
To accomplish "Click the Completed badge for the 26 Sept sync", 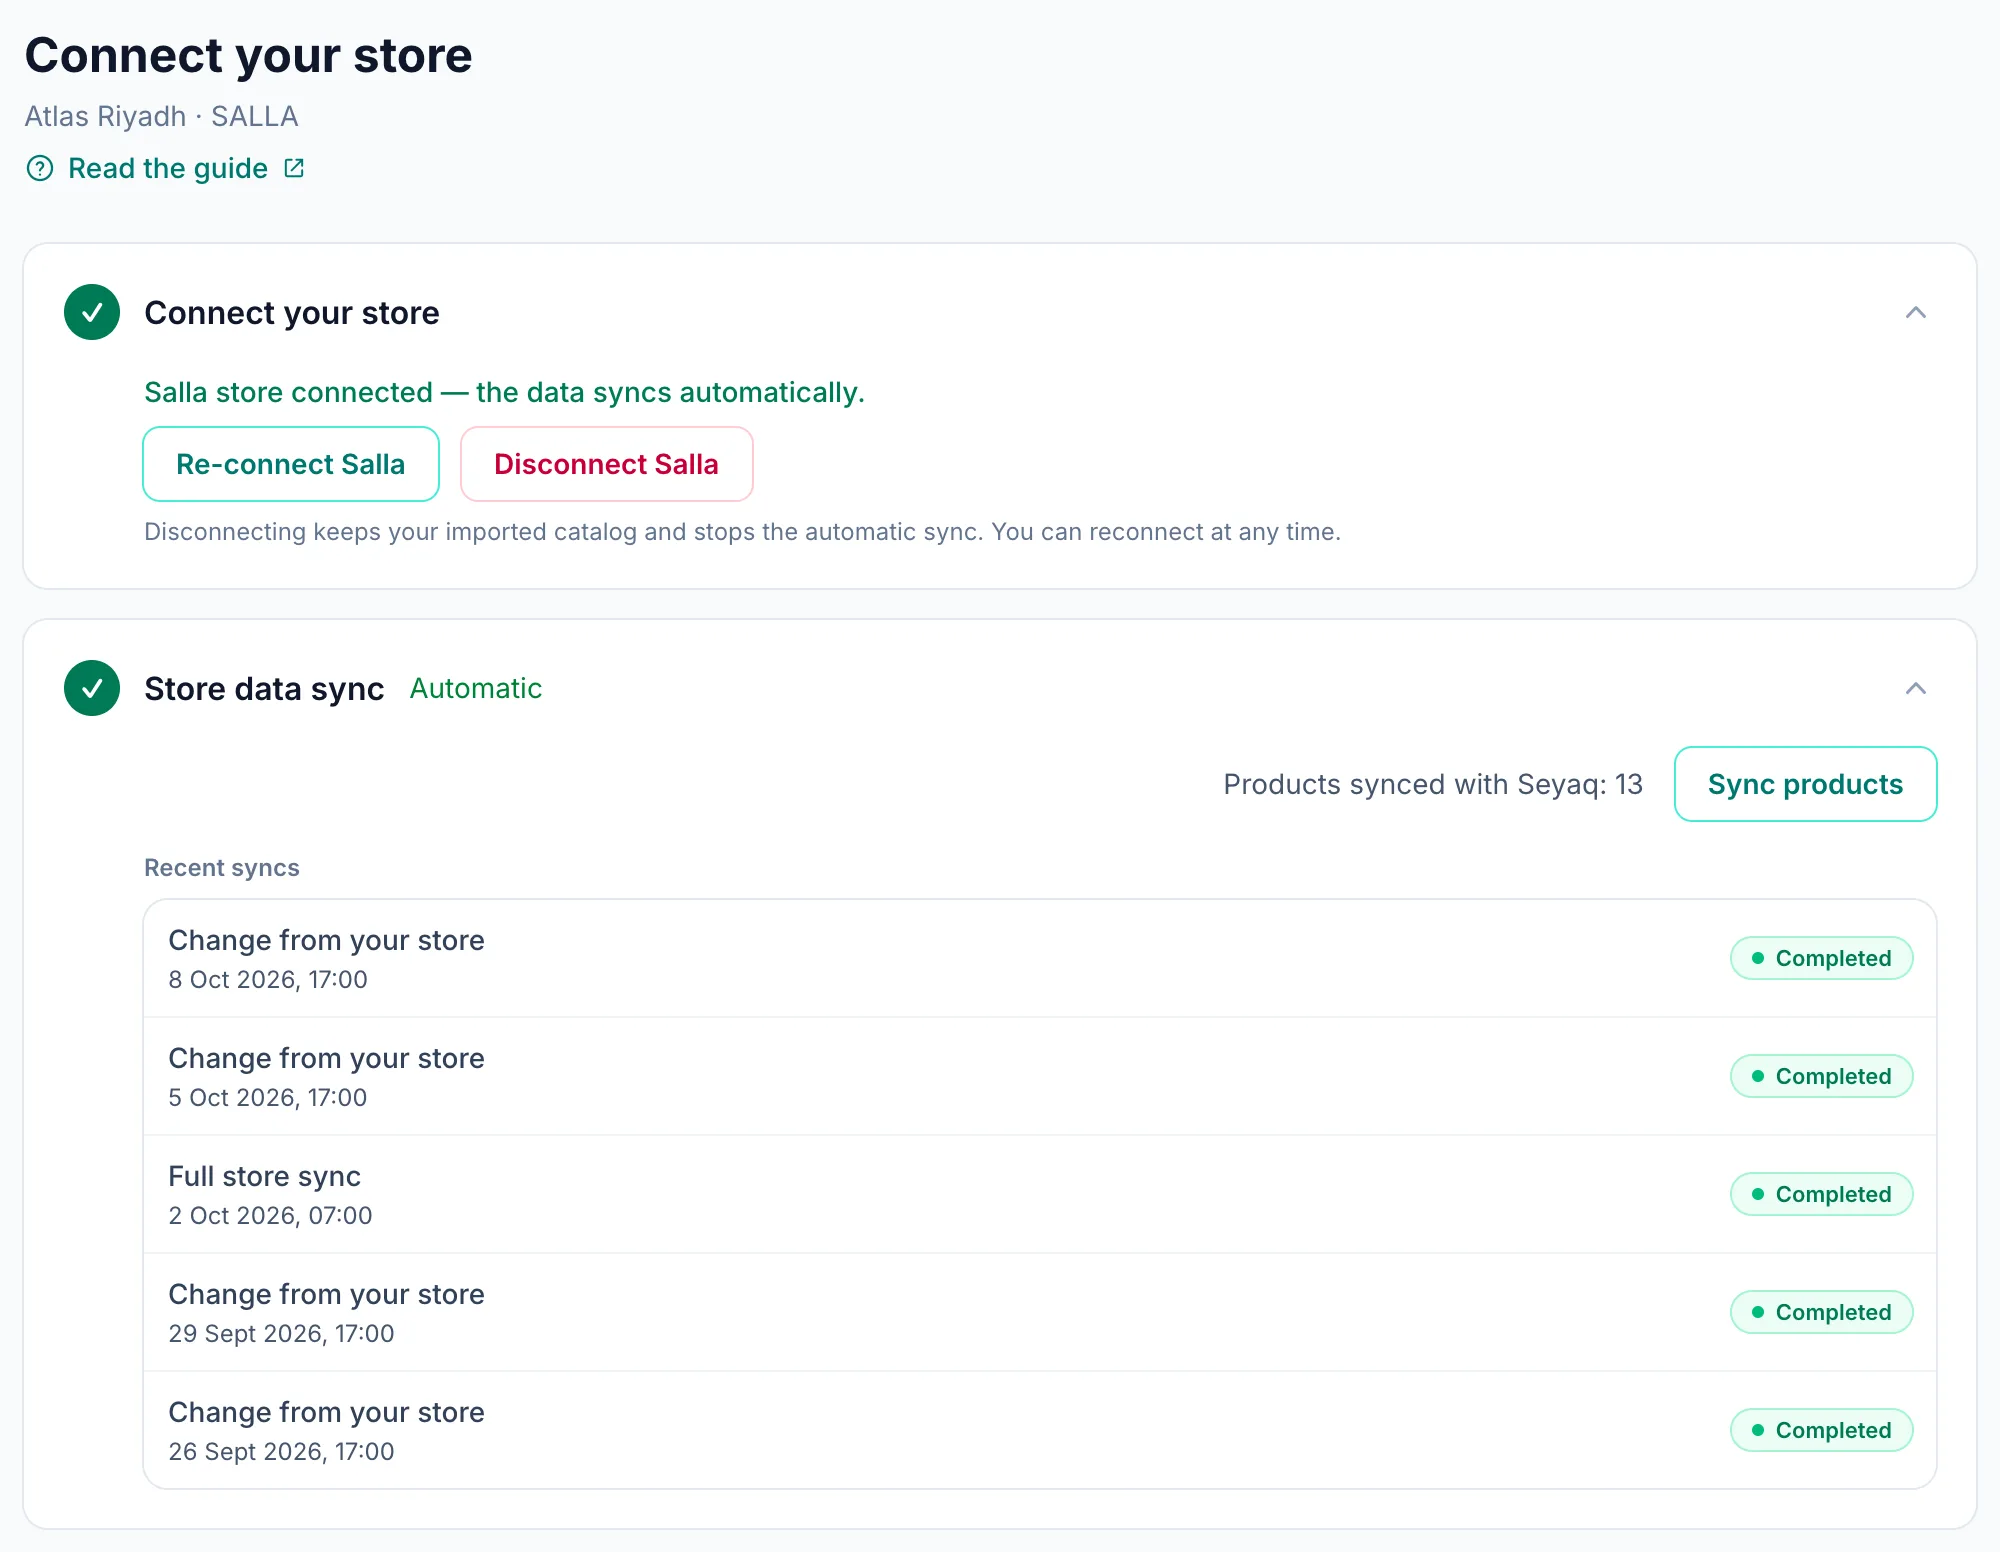I will click(1821, 1430).
